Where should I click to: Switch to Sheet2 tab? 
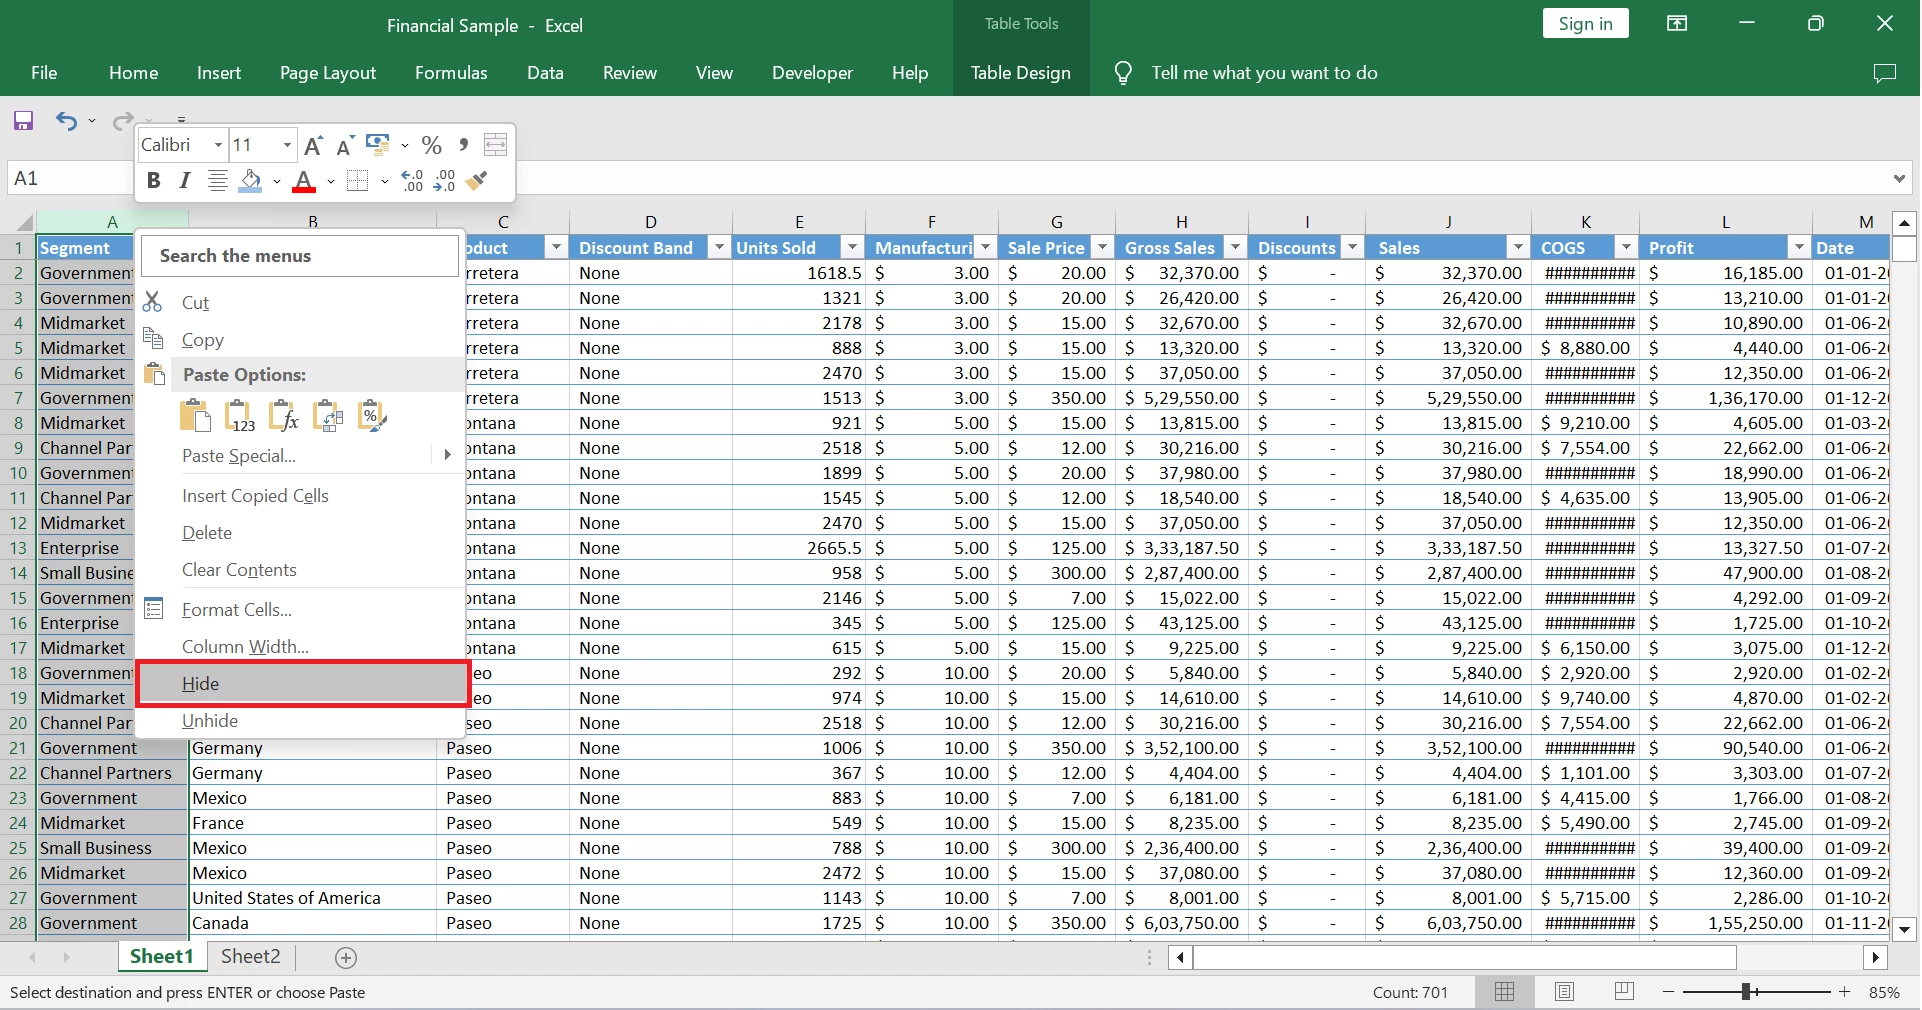click(x=250, y=957)
